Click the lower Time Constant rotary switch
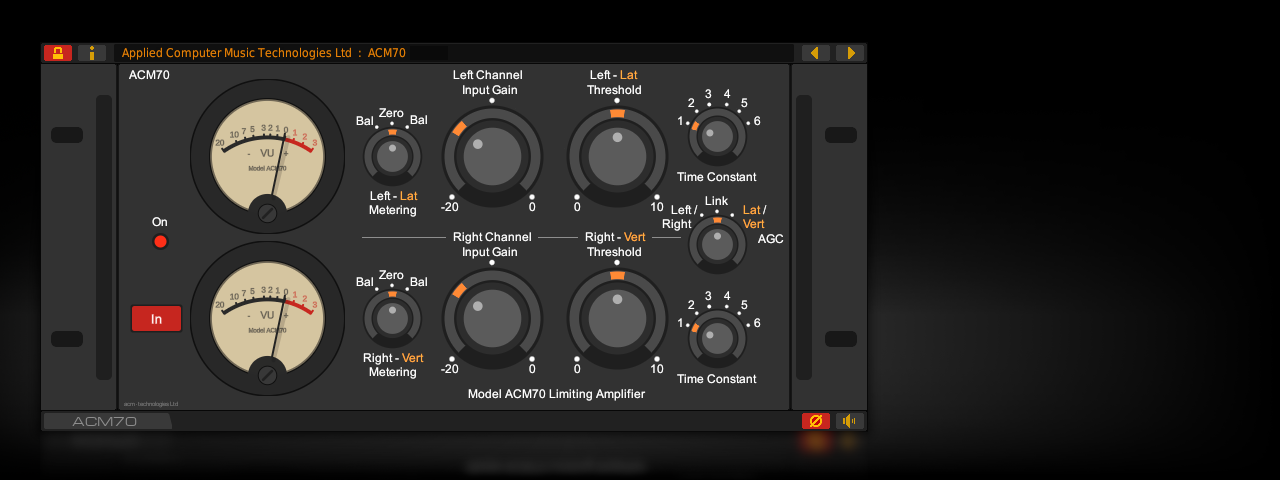The height and width of the screenshot is (480, 1280). pyautogui.click(x=717, y=338)
